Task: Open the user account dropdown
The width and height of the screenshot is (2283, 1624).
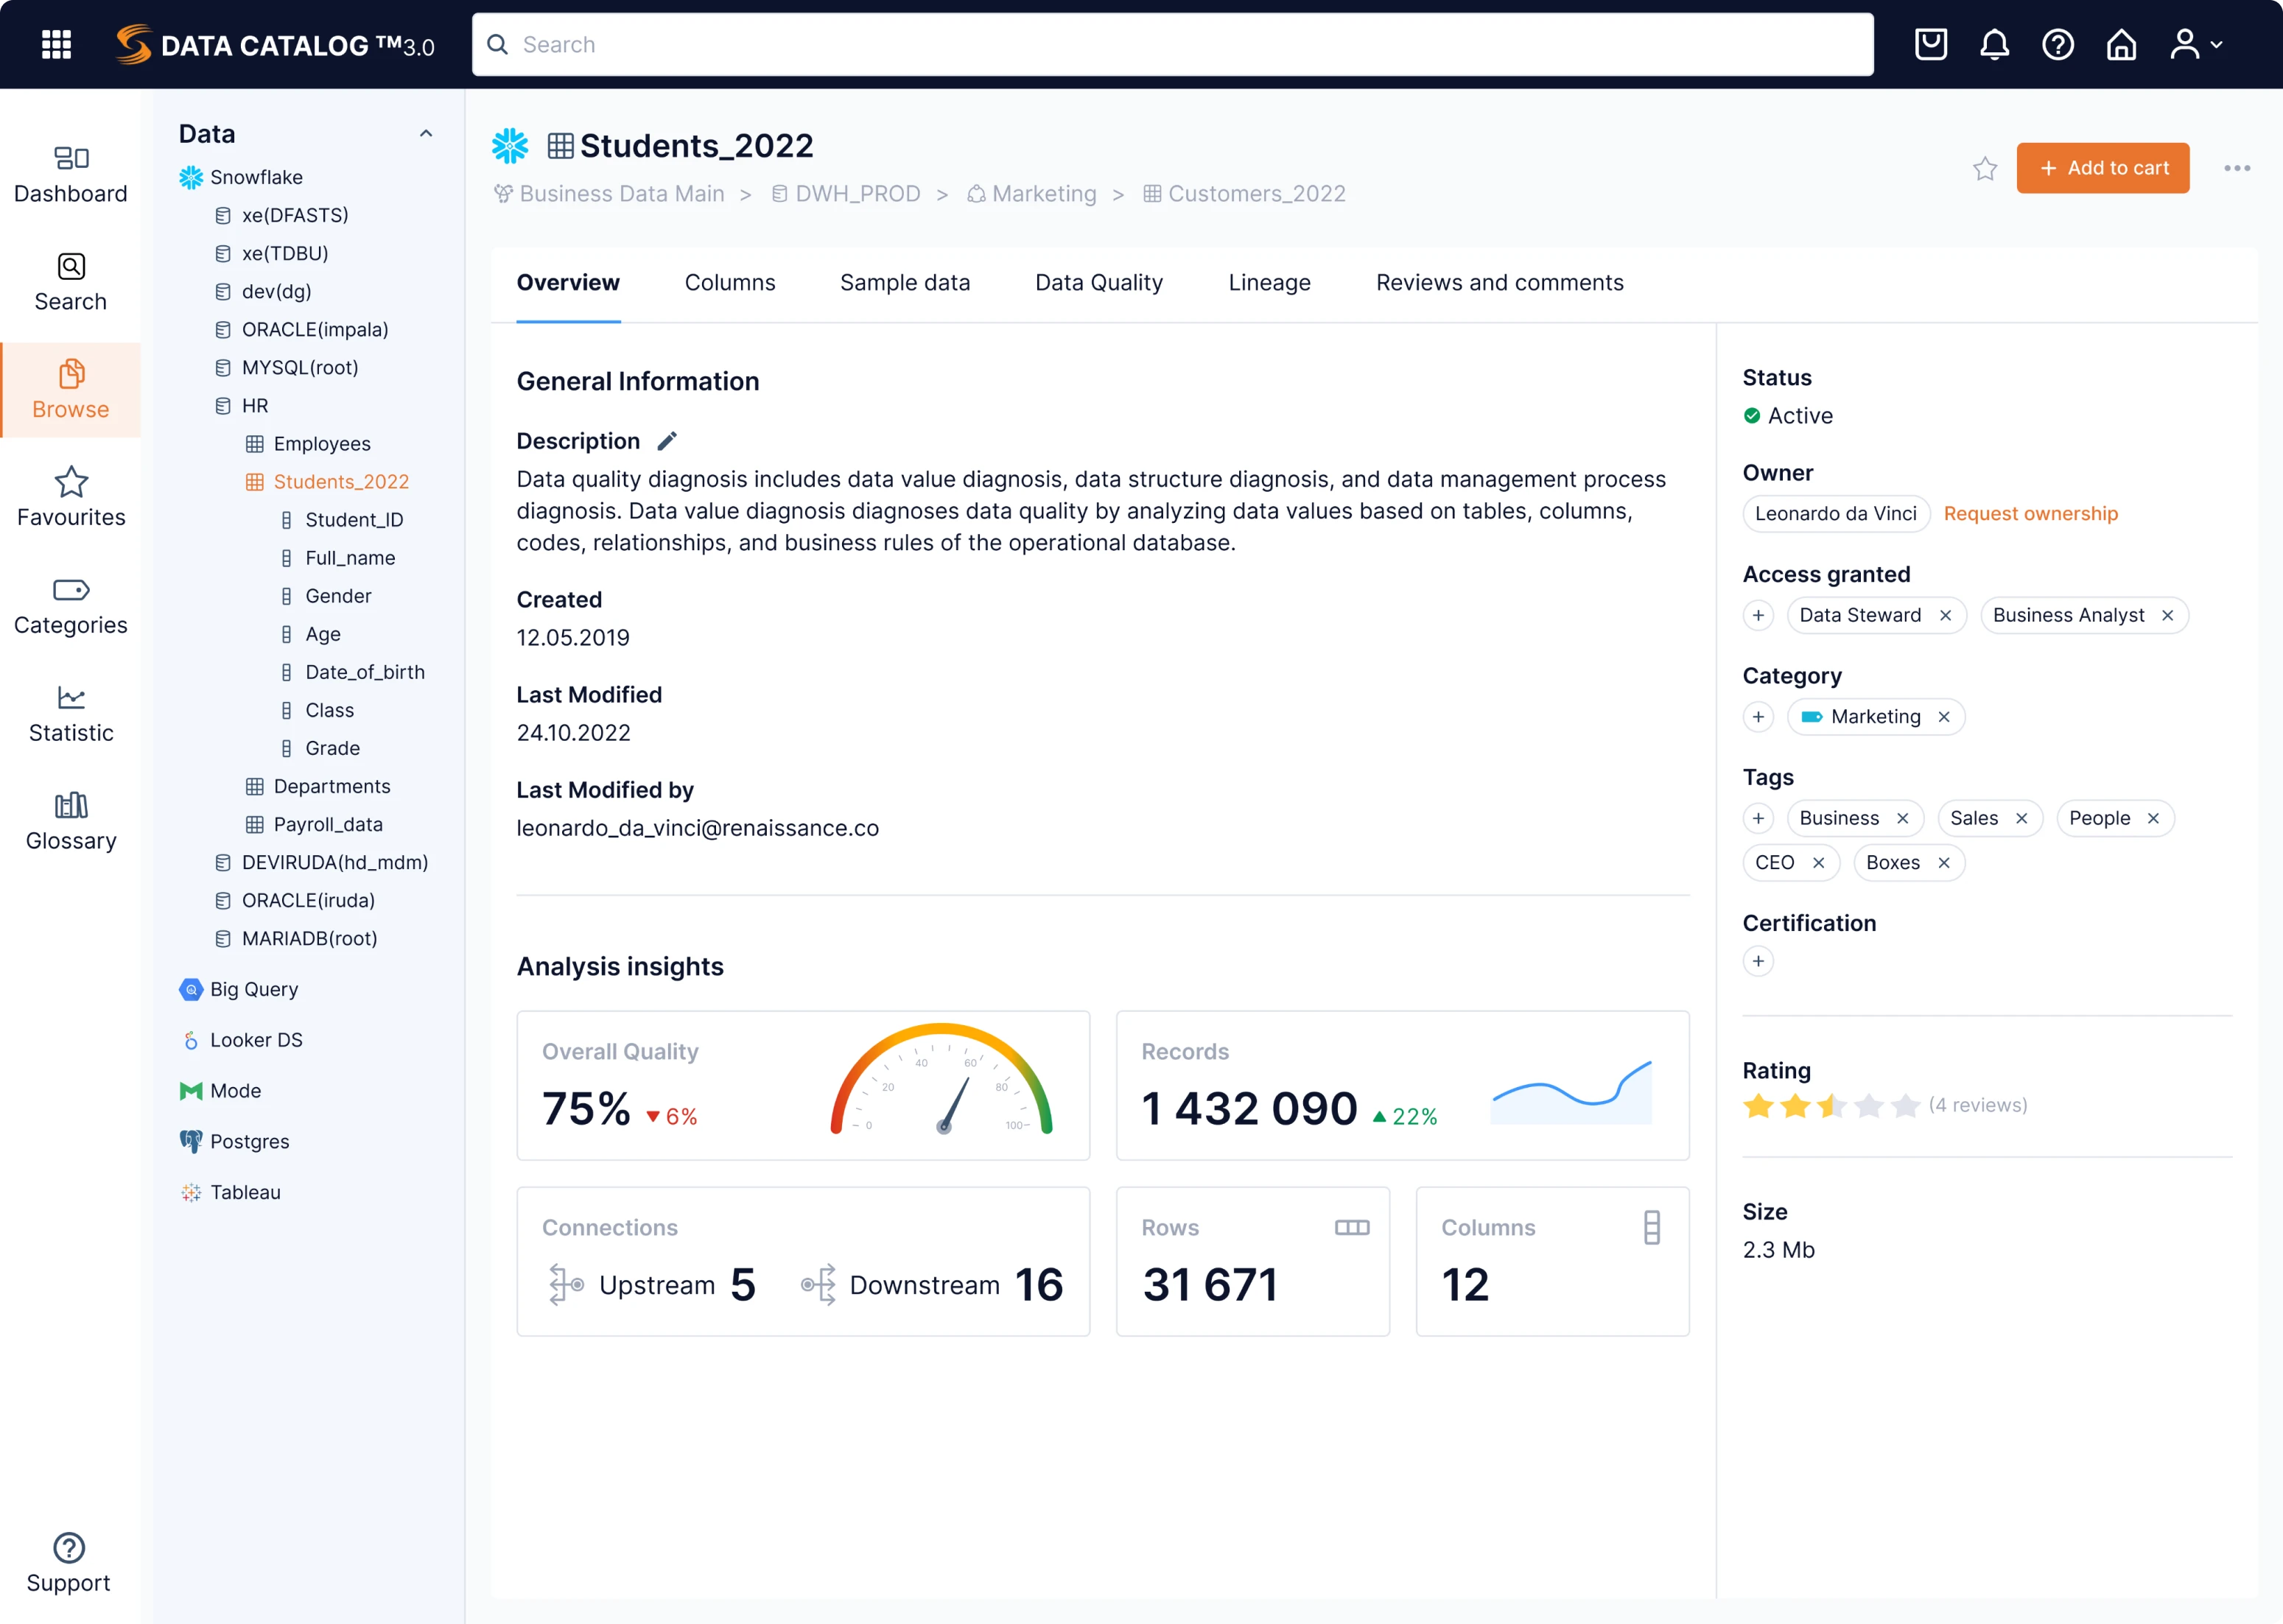Action: tap(2196, 44)
